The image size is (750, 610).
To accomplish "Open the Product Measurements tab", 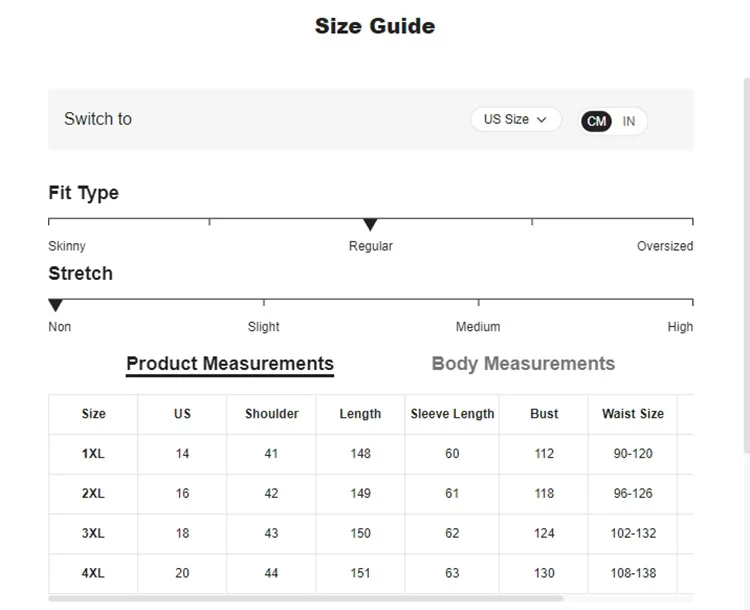I will click(230, 364).
